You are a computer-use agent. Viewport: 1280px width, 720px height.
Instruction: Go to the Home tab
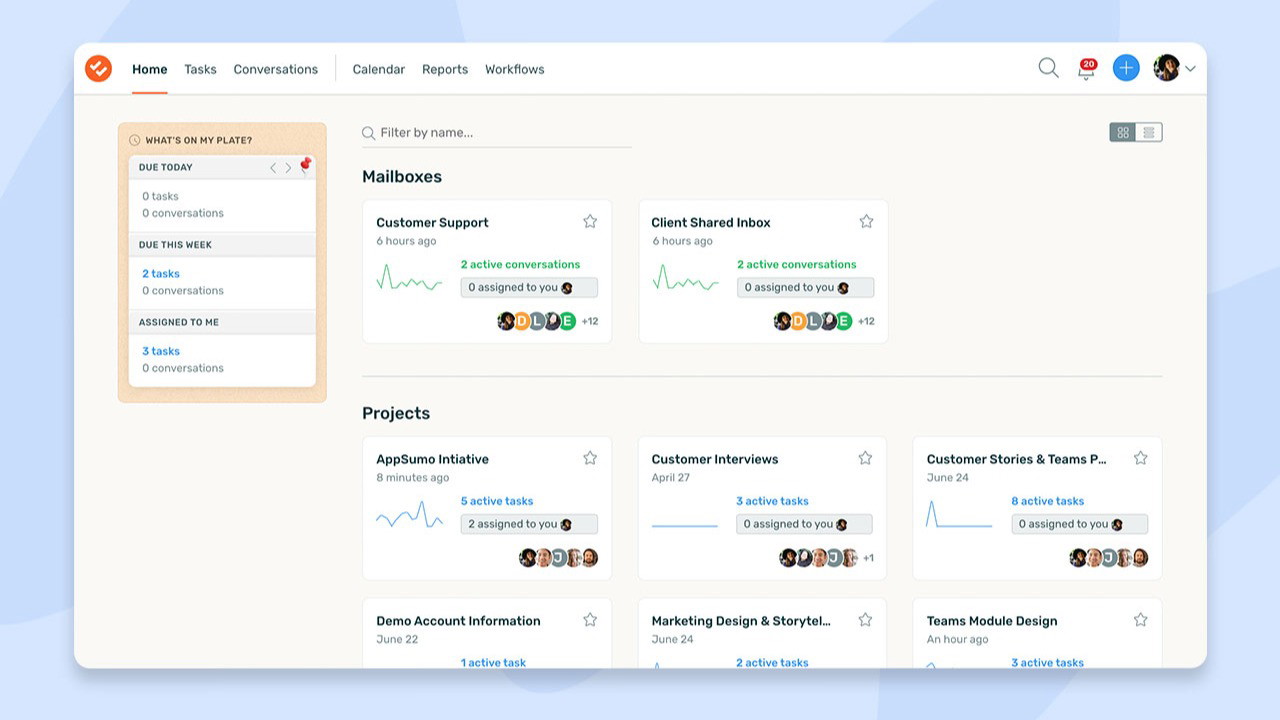[150, 69]
